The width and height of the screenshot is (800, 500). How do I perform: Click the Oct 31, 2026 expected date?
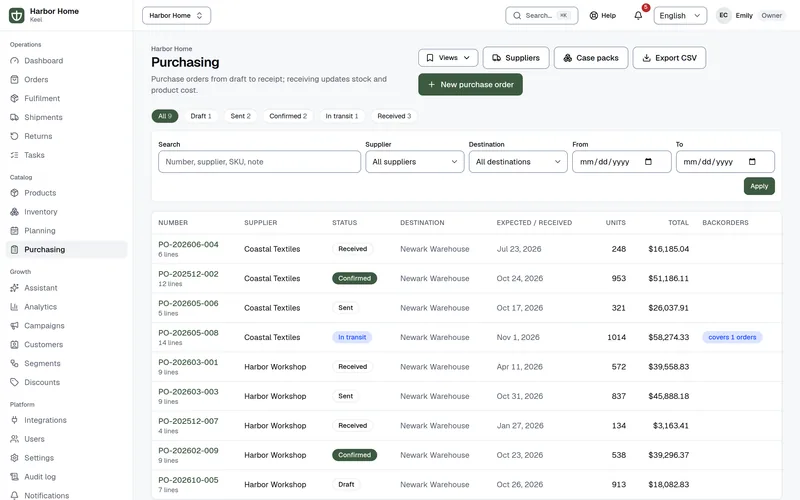pos(519,396)
